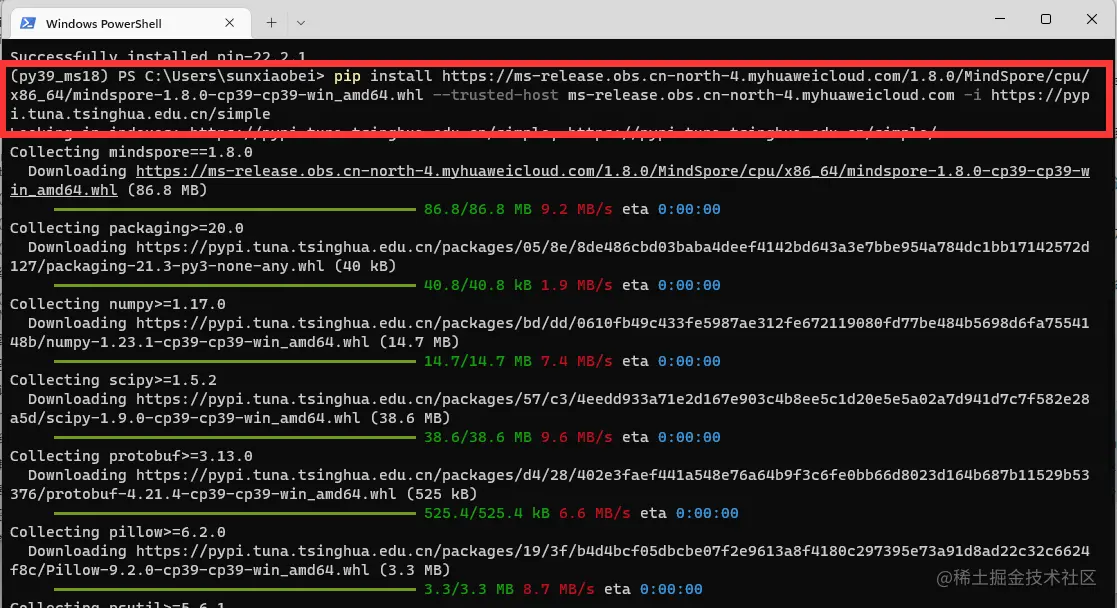The image size is (1117, 608).
Task: Minimize the terminal window
Action: (x=1000, y=19)
